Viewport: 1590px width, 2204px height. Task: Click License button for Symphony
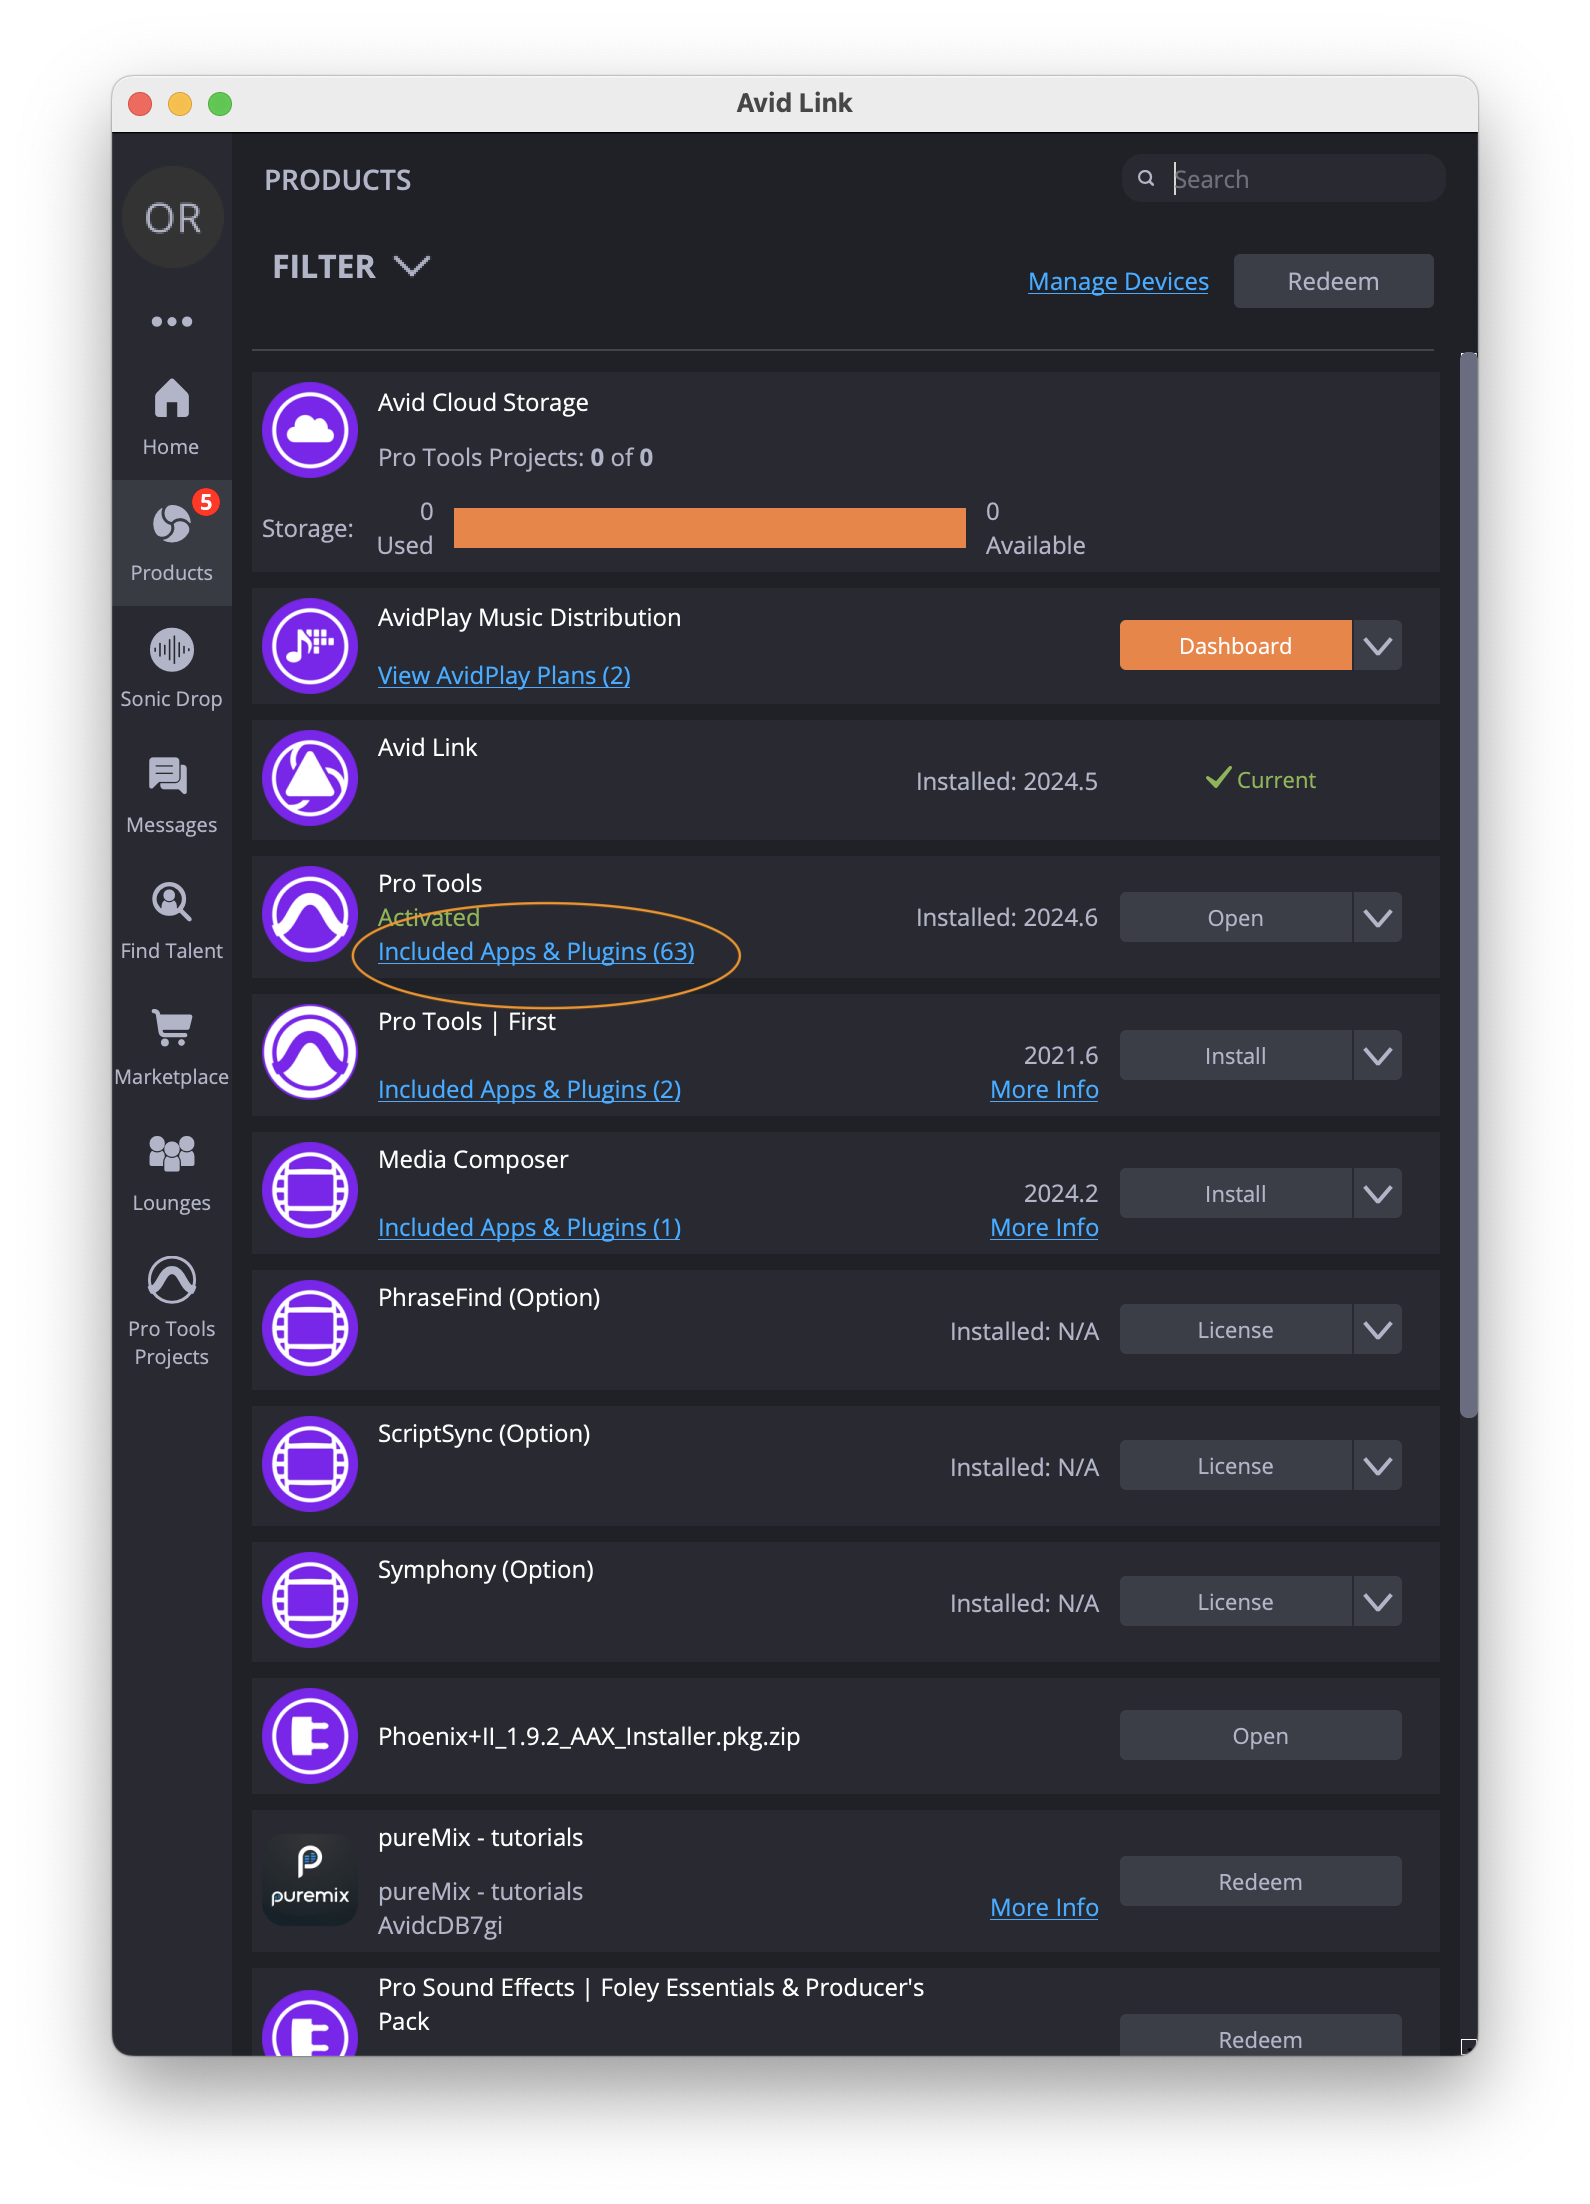click(1235, 1601)
